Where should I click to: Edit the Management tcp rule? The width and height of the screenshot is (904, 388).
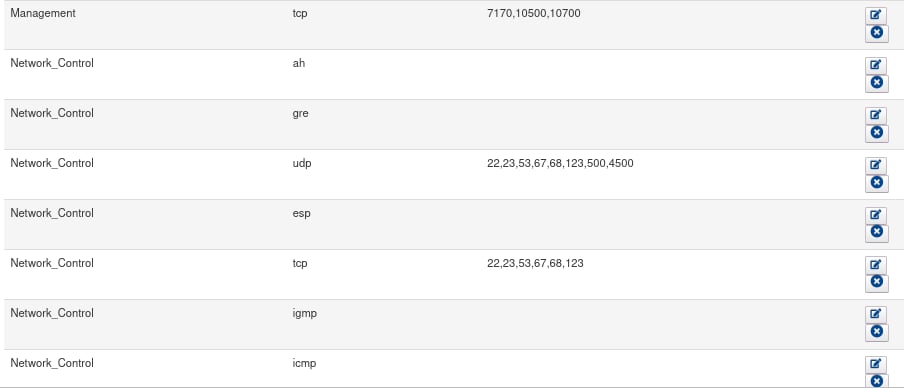[x=876, y=16]
